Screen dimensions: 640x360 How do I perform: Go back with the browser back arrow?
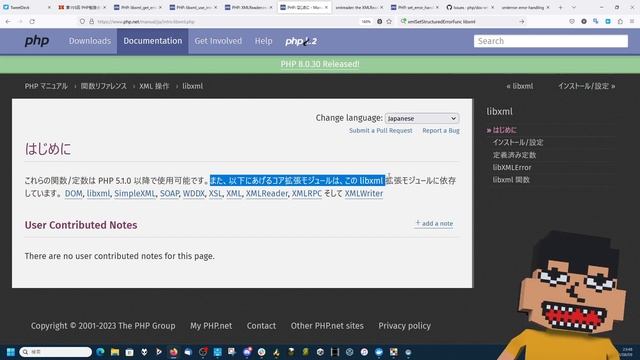click(9, 21)
